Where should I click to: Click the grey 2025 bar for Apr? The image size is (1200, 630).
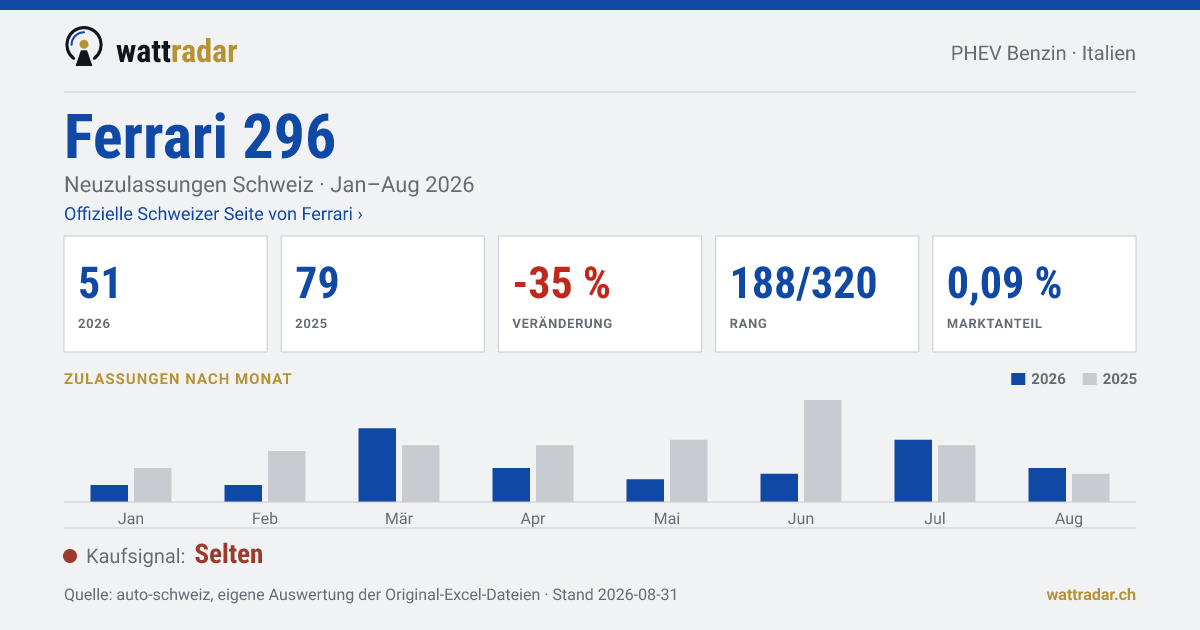pos(555,473)
